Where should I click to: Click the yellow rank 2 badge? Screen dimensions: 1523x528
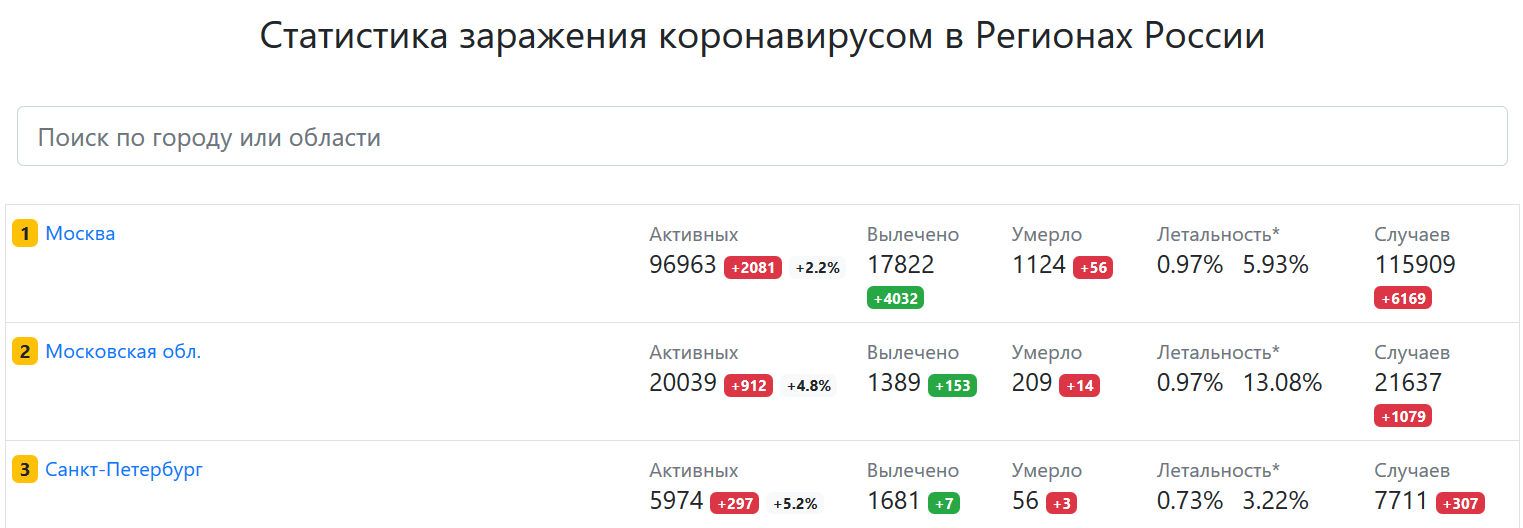(25, 352)
